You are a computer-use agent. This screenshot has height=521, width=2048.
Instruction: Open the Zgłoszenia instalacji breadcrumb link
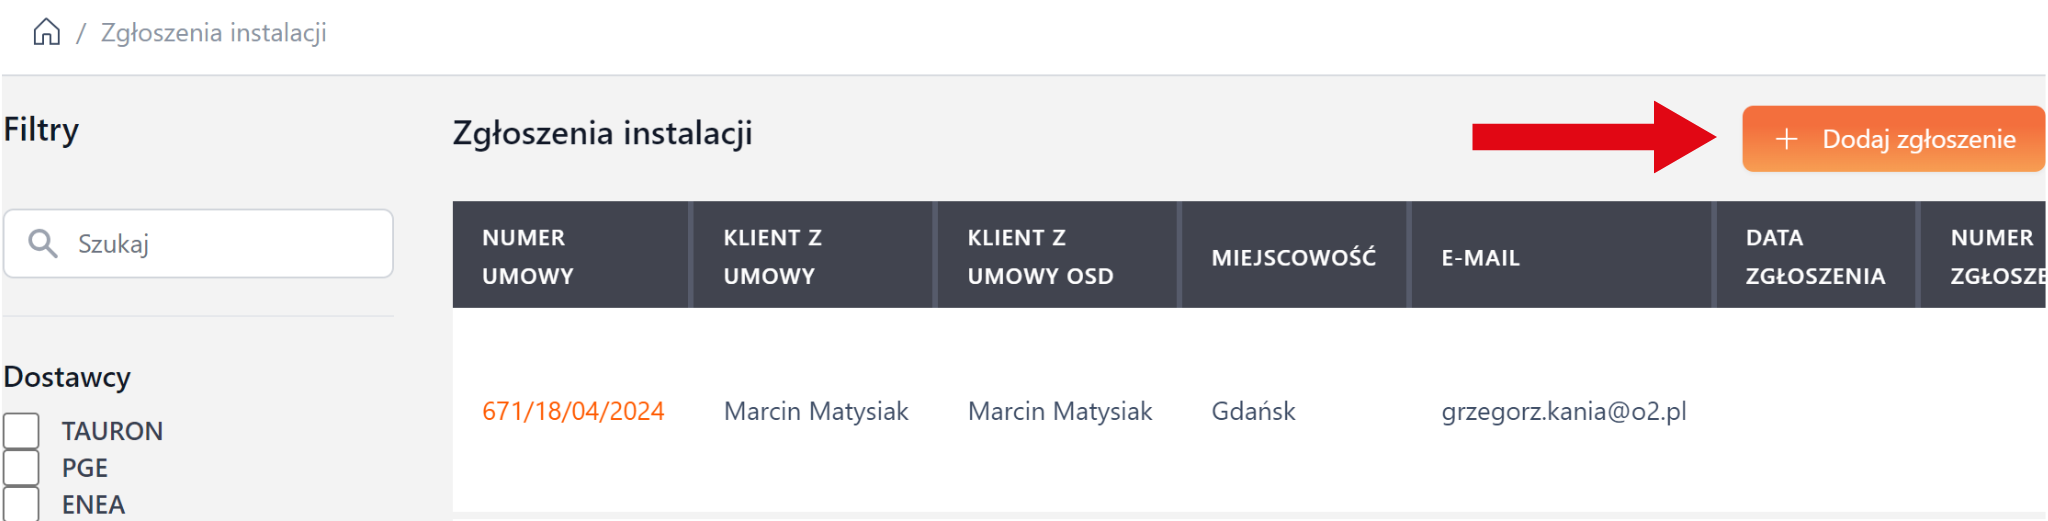coord(213,33)
